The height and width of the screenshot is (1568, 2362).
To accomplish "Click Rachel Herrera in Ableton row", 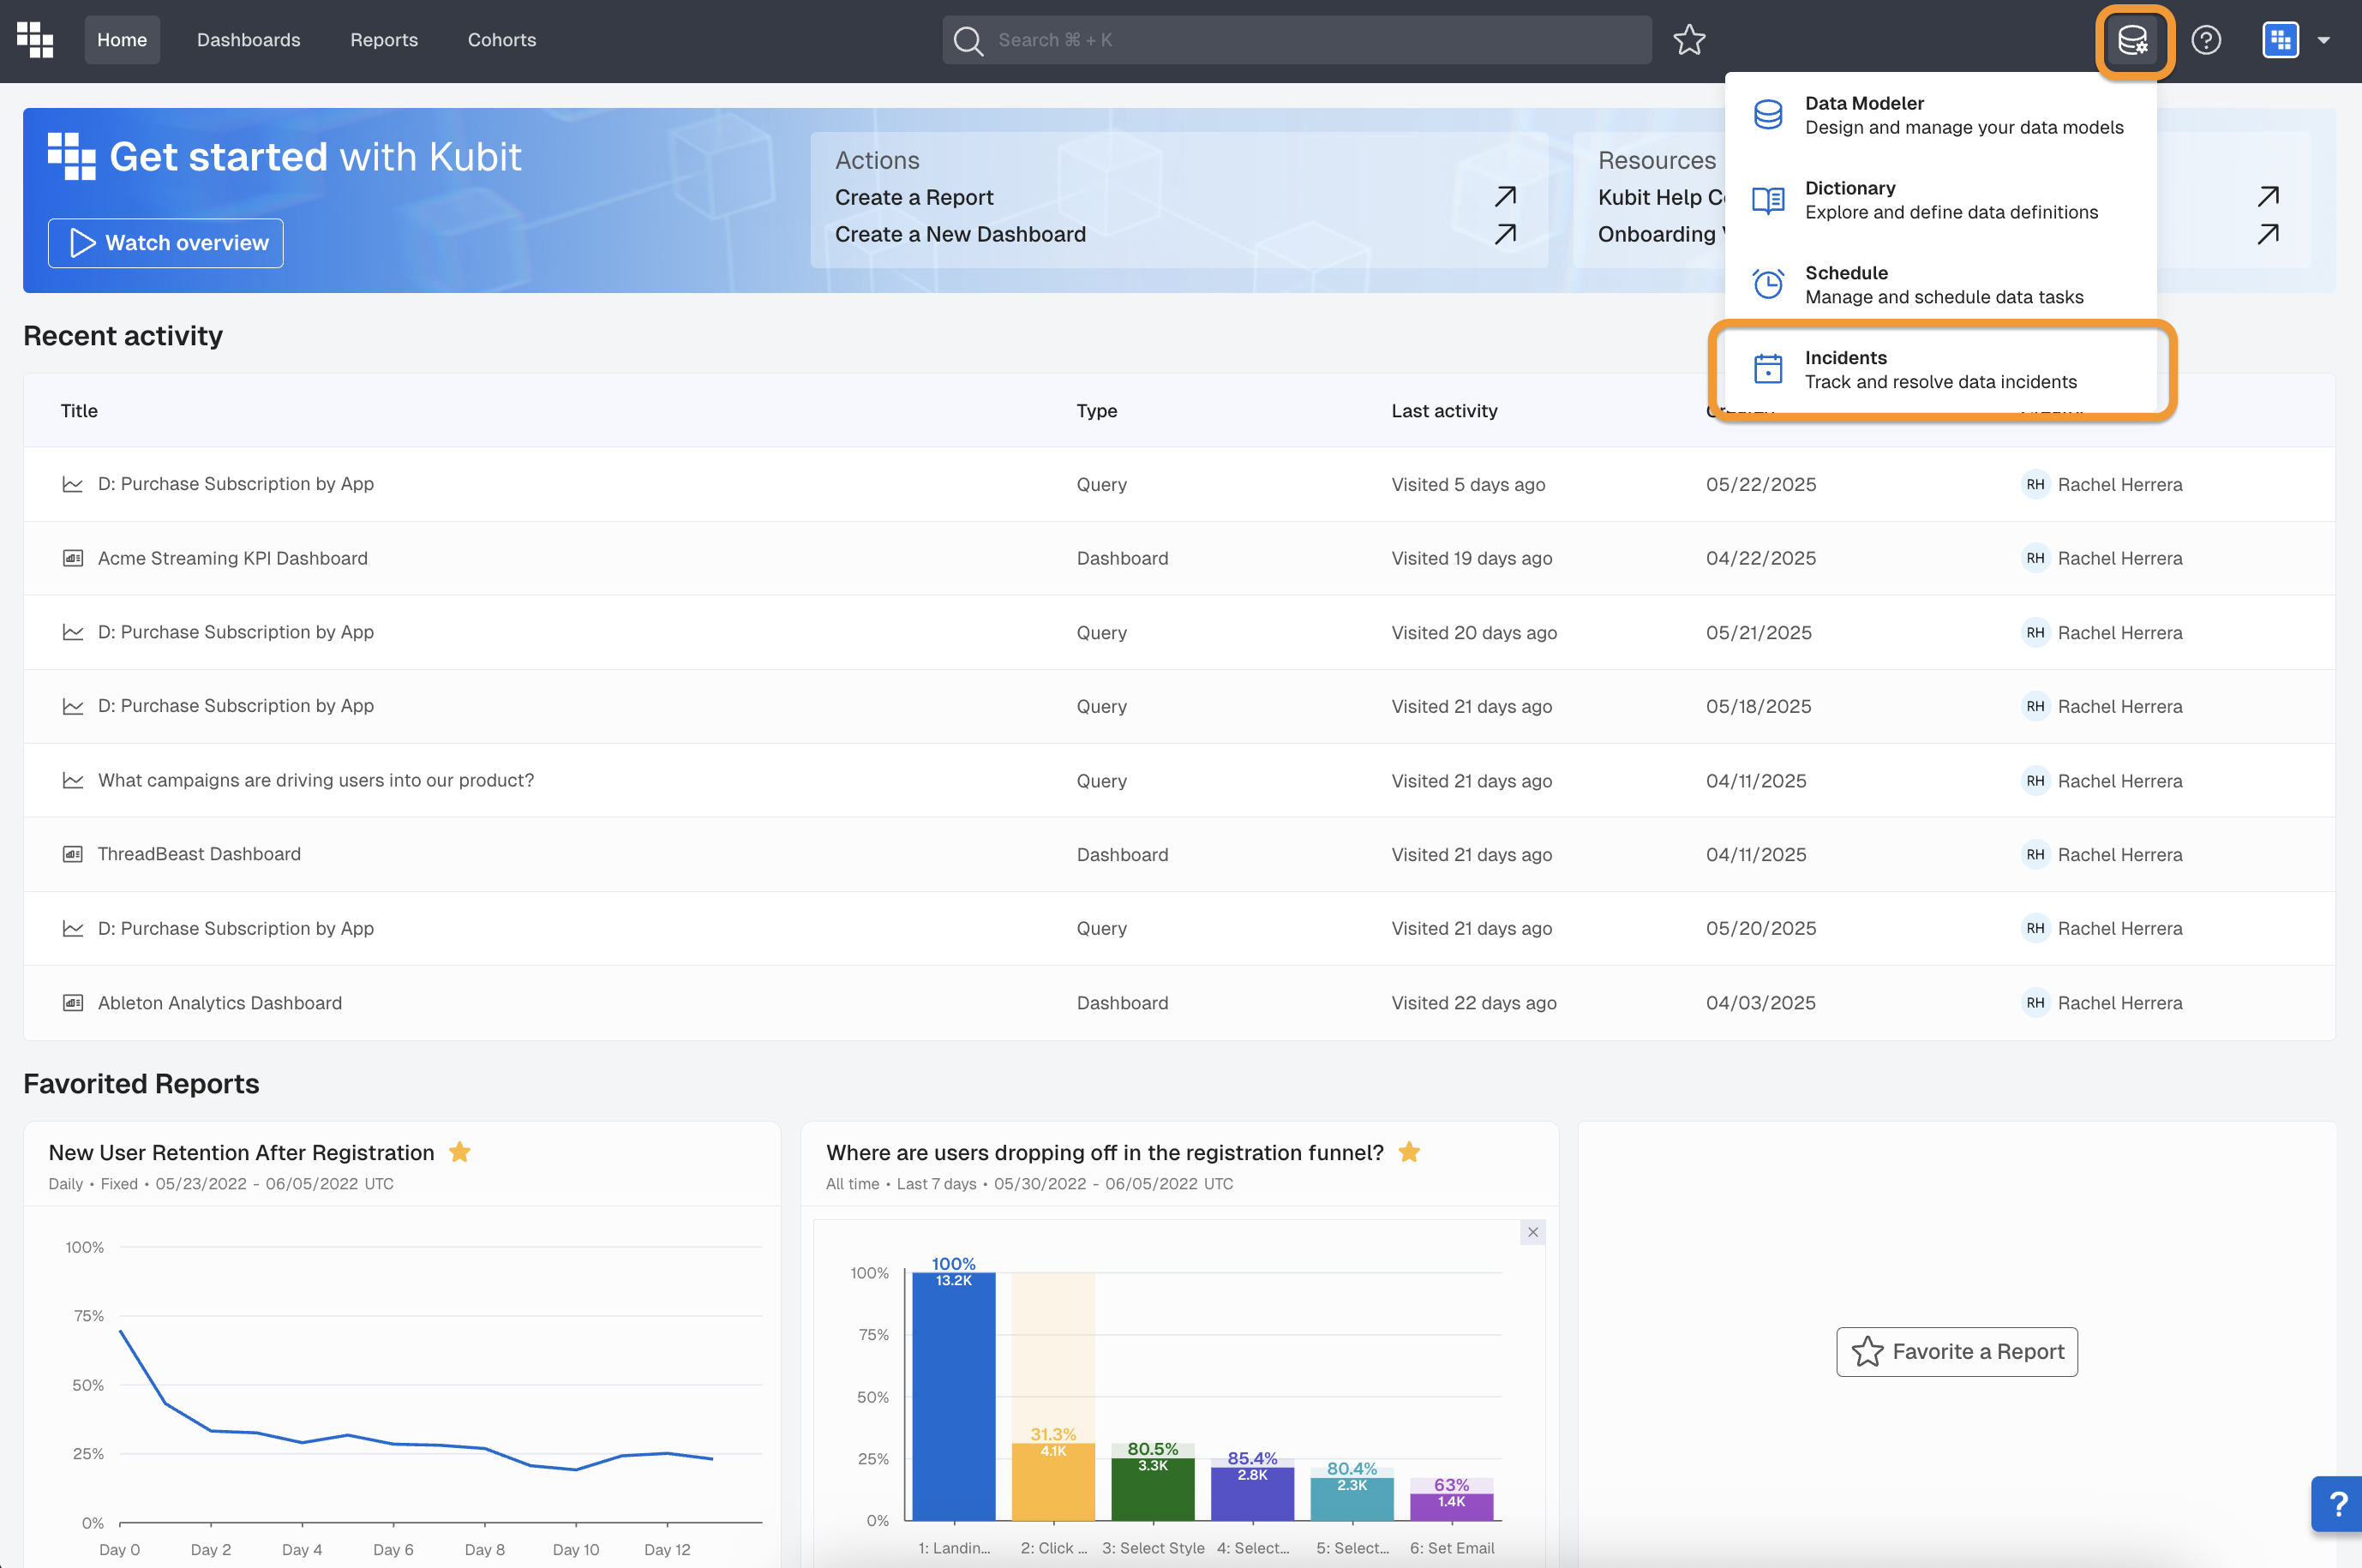I will tap(2120, 1003).
